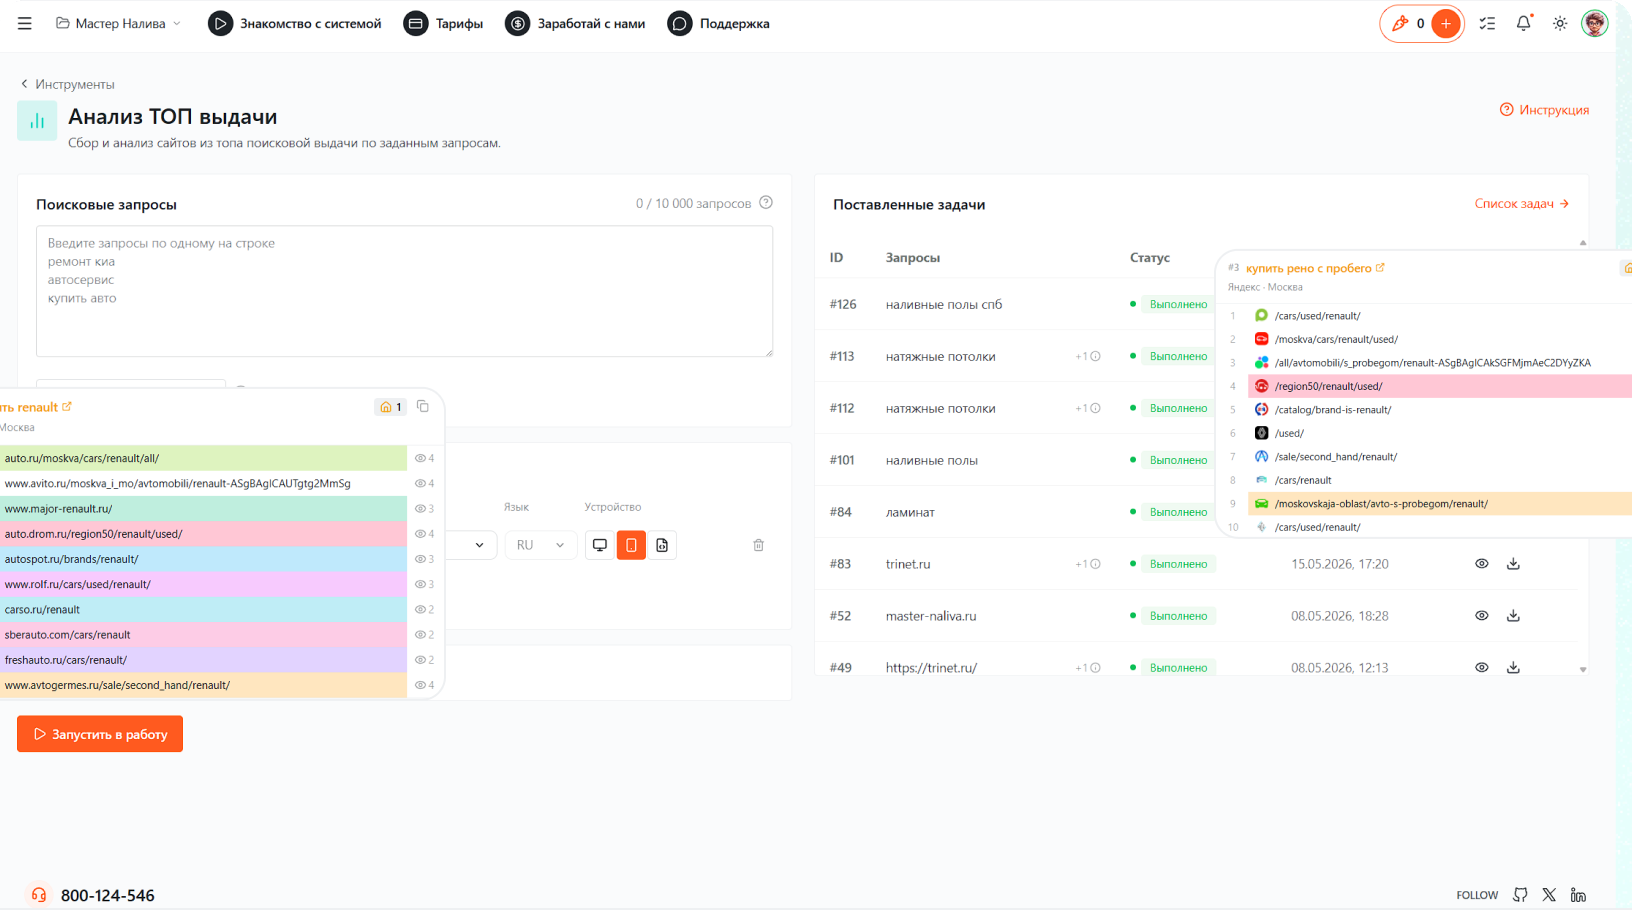The width and height of the screenshot is (1632, 910).
Task: Toggle the eye counter beside auto.ru/moskva/cars/renault/all/
Action: (424, 458)
